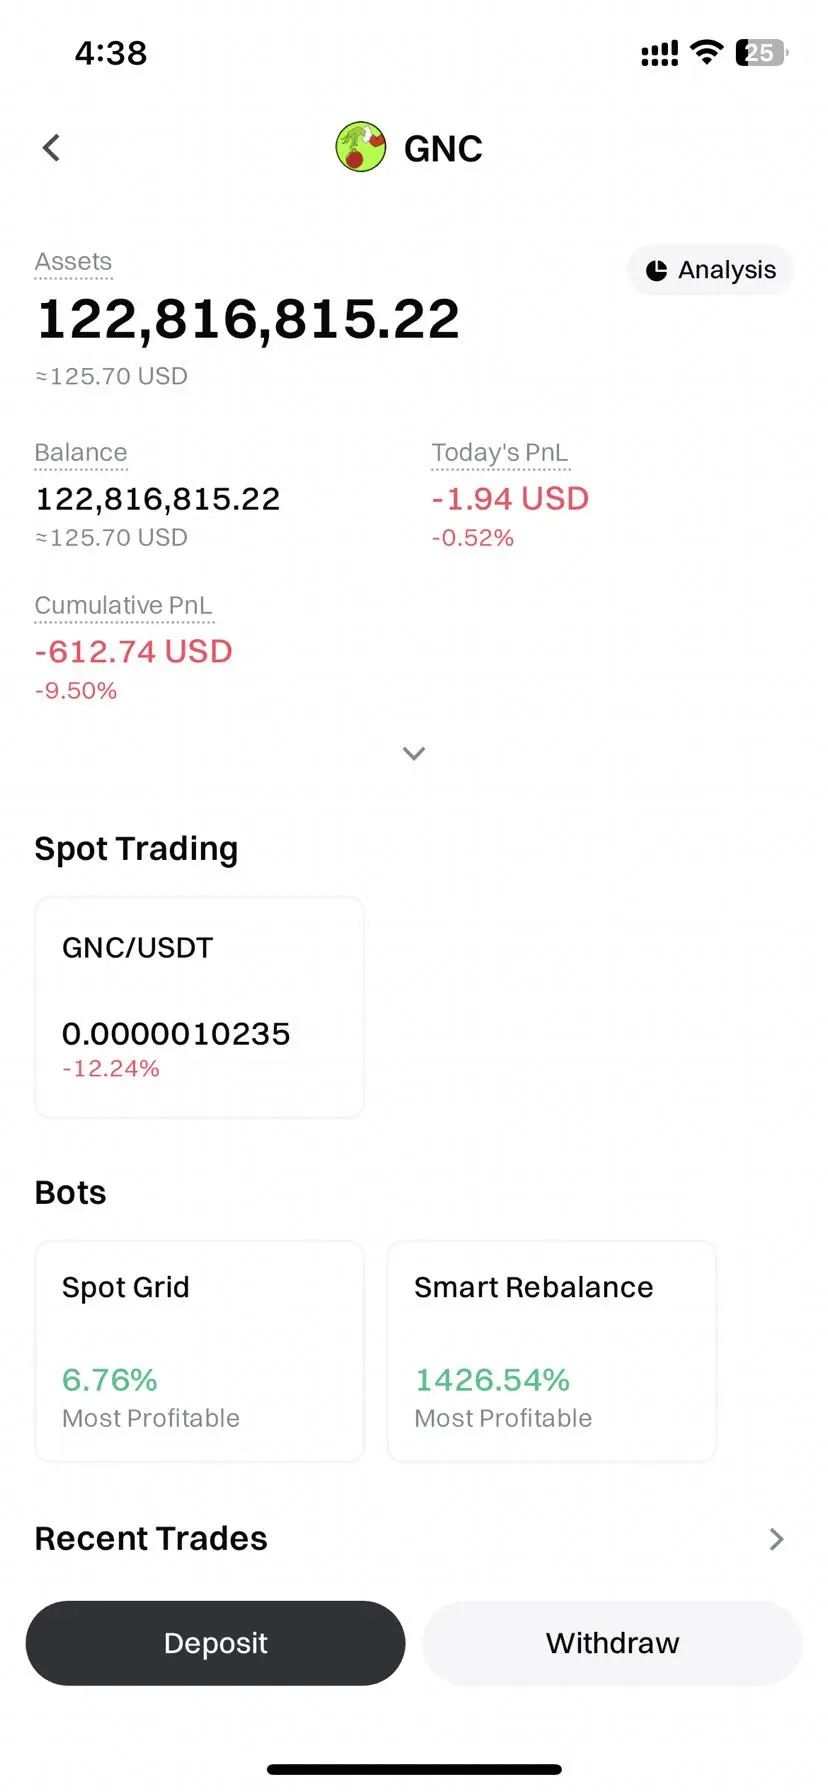The image size is (828, 1792).
Task: Open the Recent Trades heading
Action: point(151,1538)
